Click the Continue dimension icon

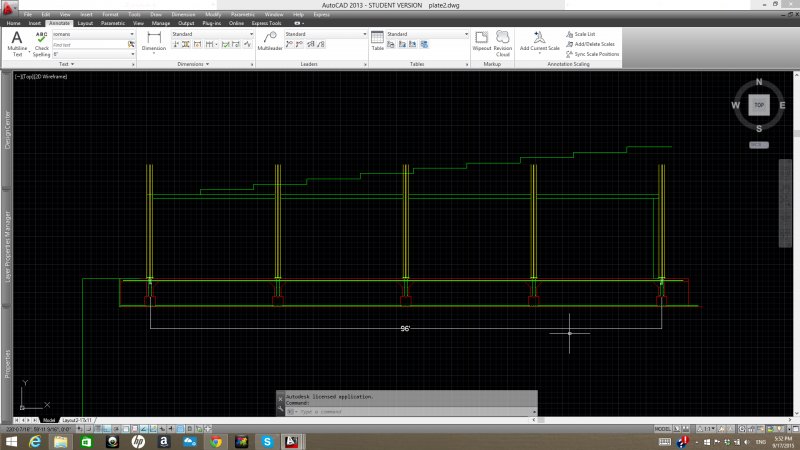click(209, 44)
